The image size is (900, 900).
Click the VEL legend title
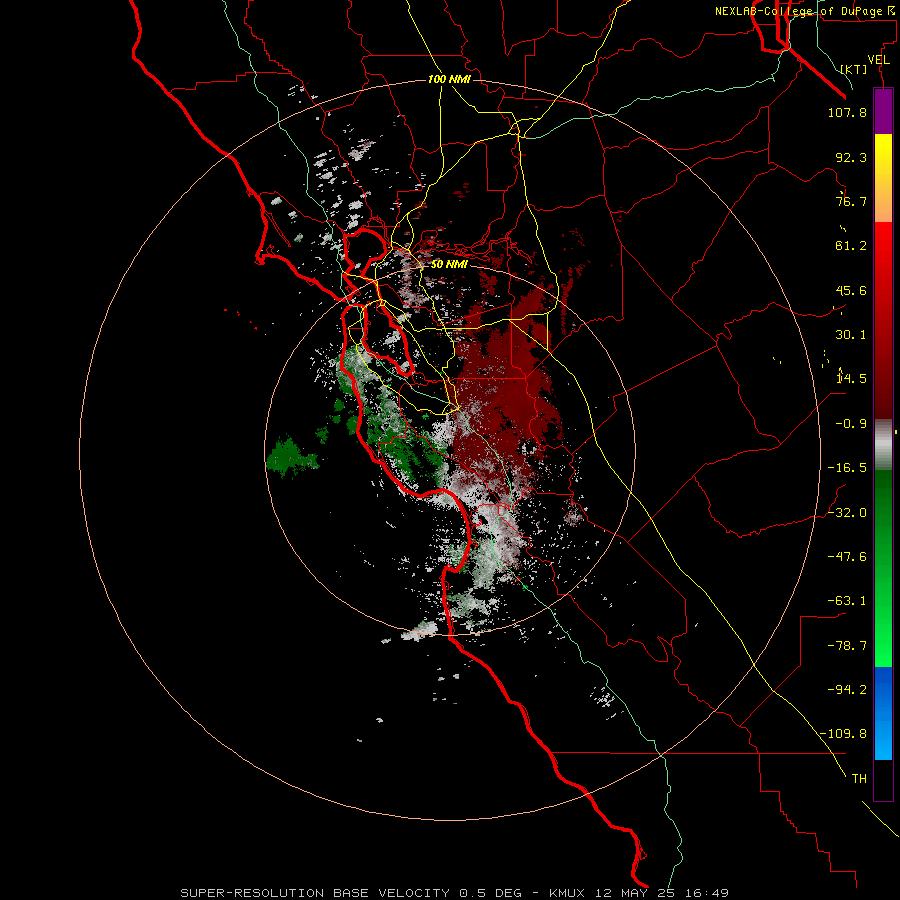tap(878, 60)
